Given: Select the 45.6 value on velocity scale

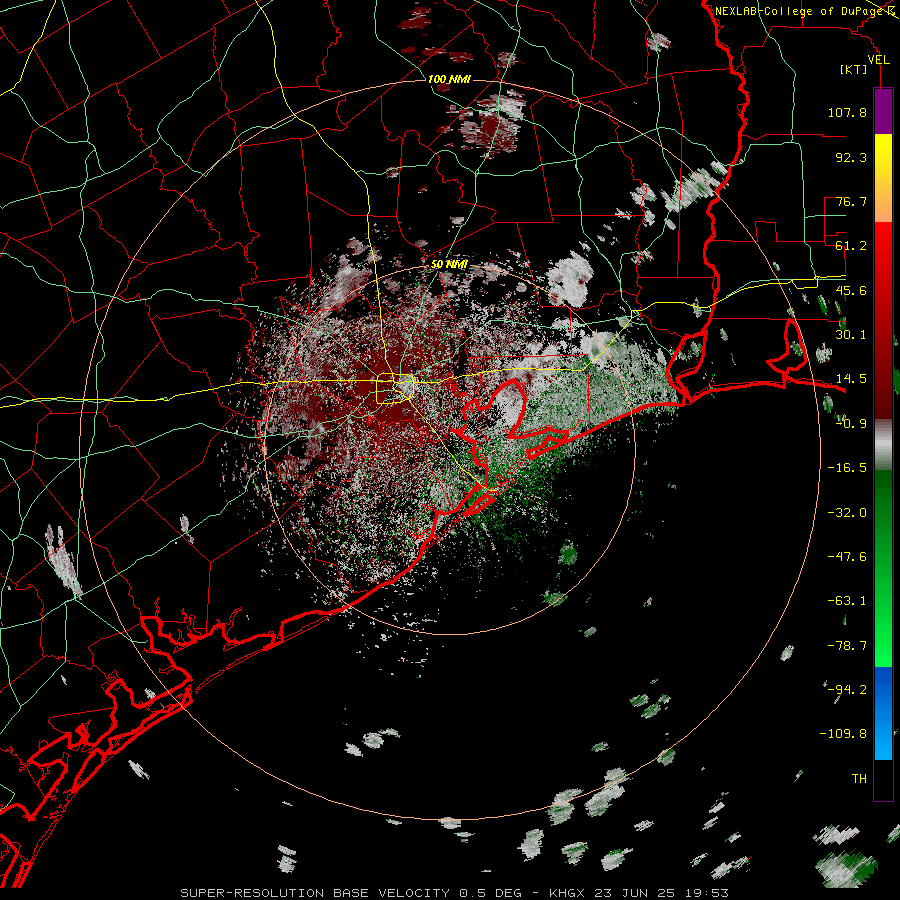Looking at the screenshot, I should pos(851,290).
